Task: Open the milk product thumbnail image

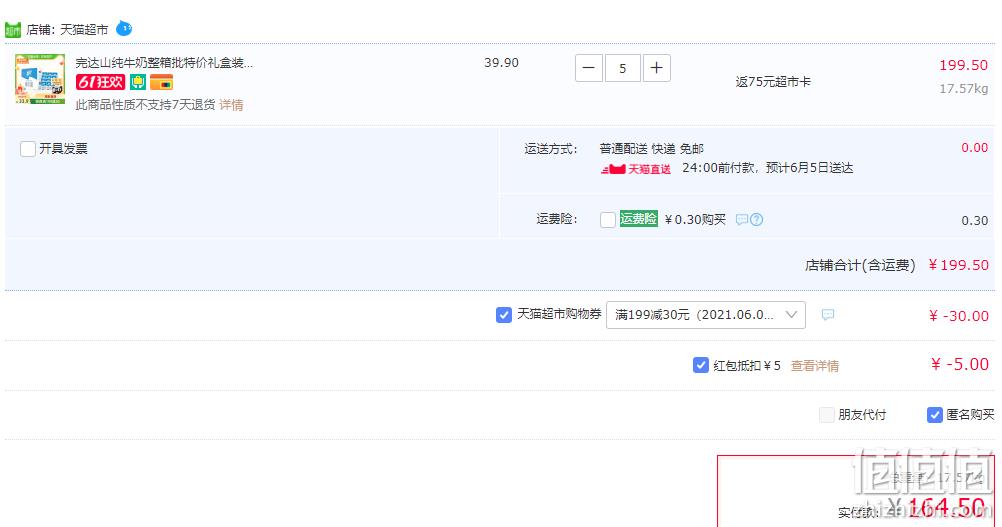Action: pyautogui.click(x=40, y=79)
